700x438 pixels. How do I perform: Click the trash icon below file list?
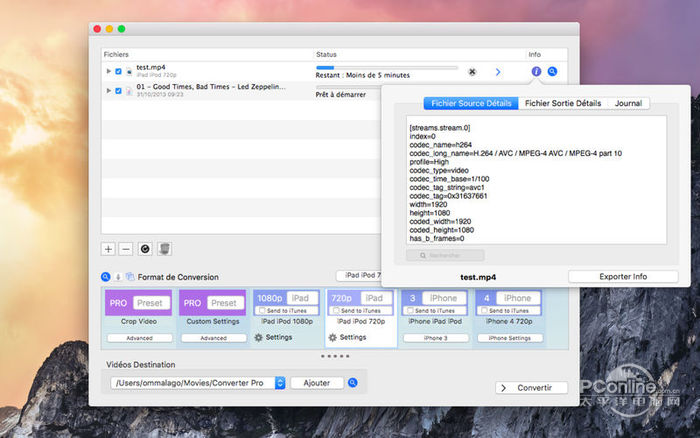point(166,248)
